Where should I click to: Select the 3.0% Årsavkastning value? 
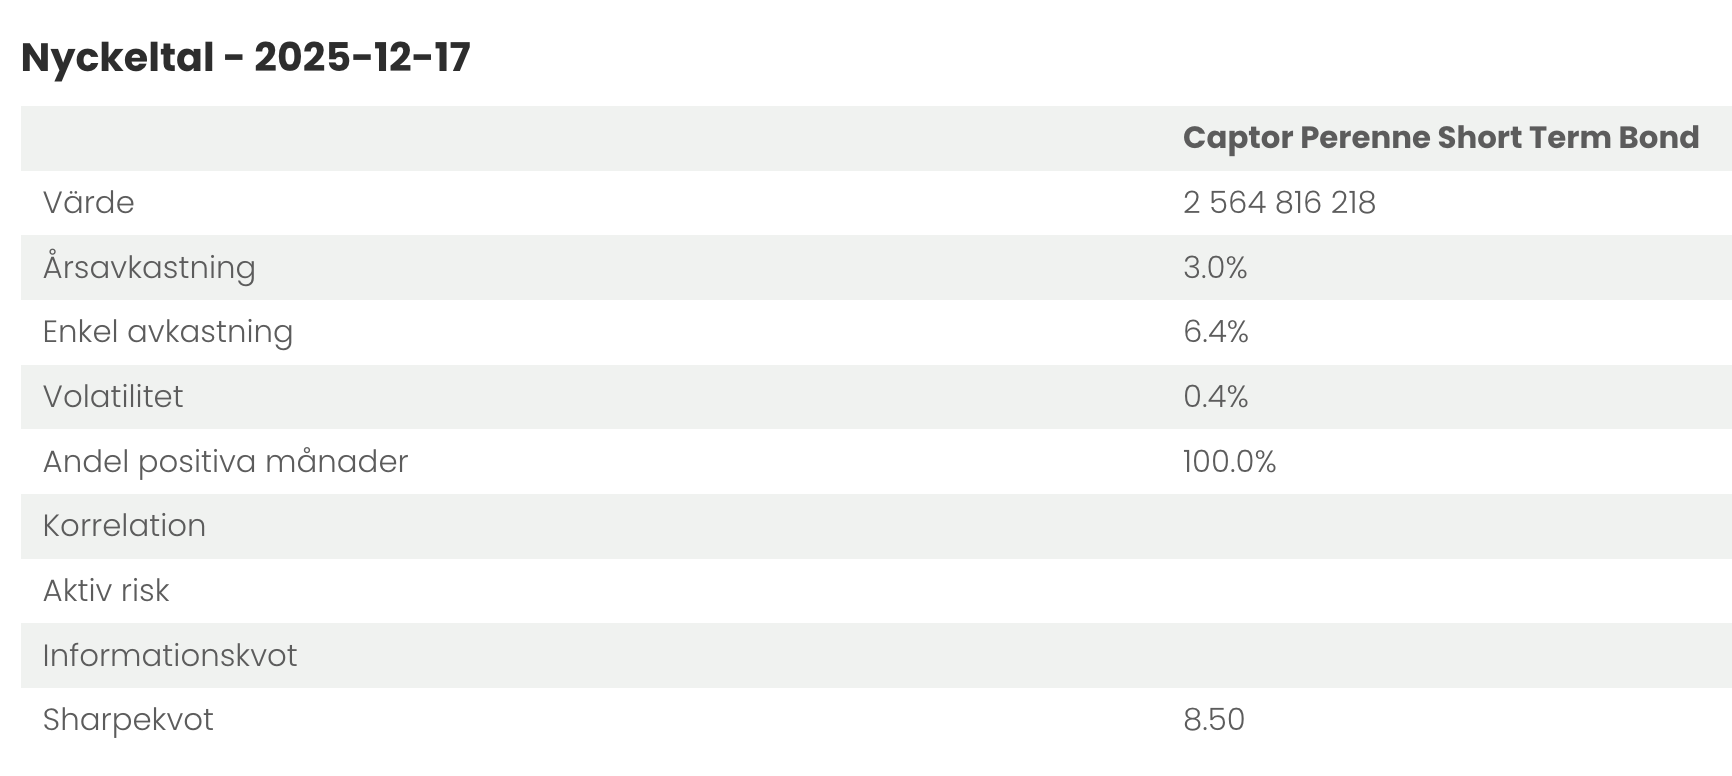coord(1215,268)
